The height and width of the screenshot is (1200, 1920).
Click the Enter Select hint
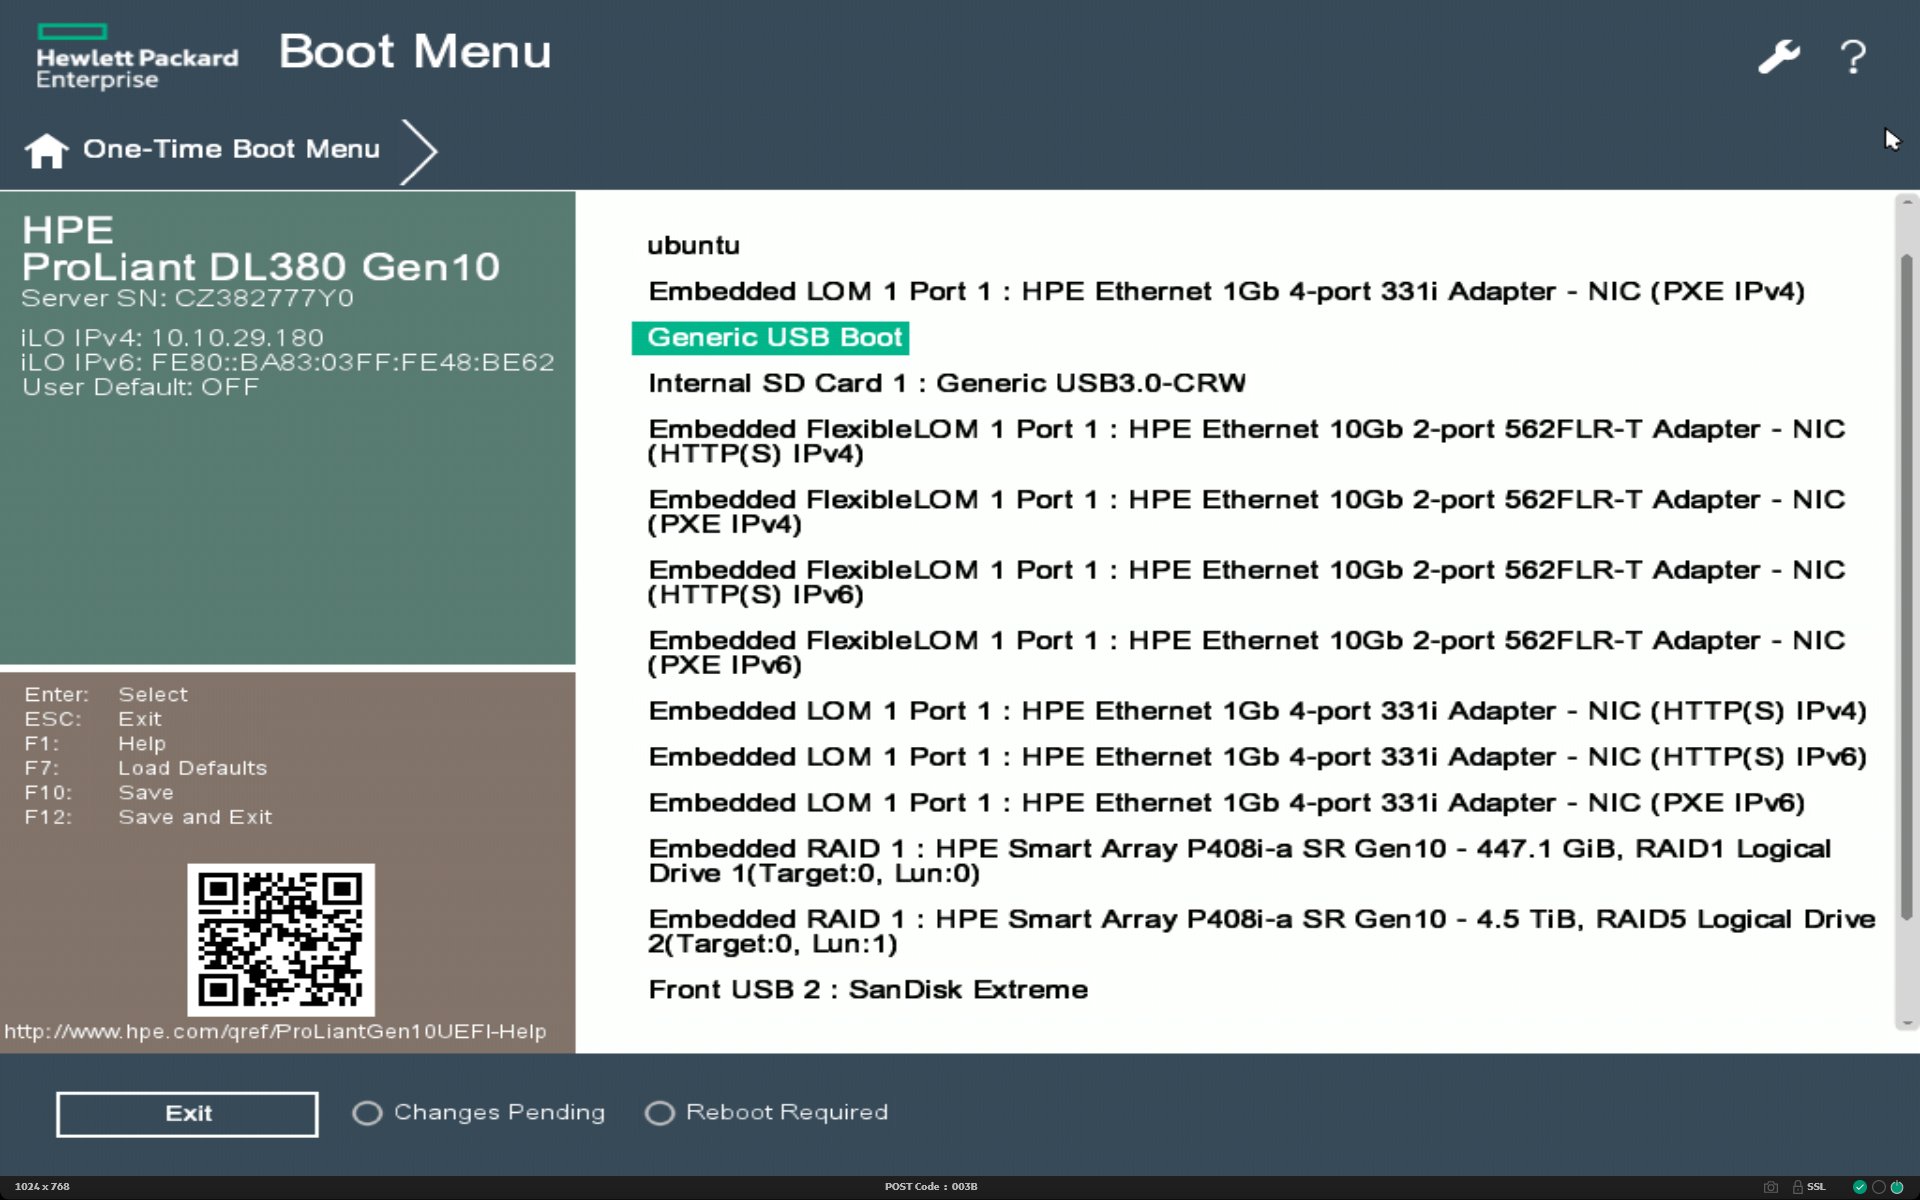(x=106, y=695)
